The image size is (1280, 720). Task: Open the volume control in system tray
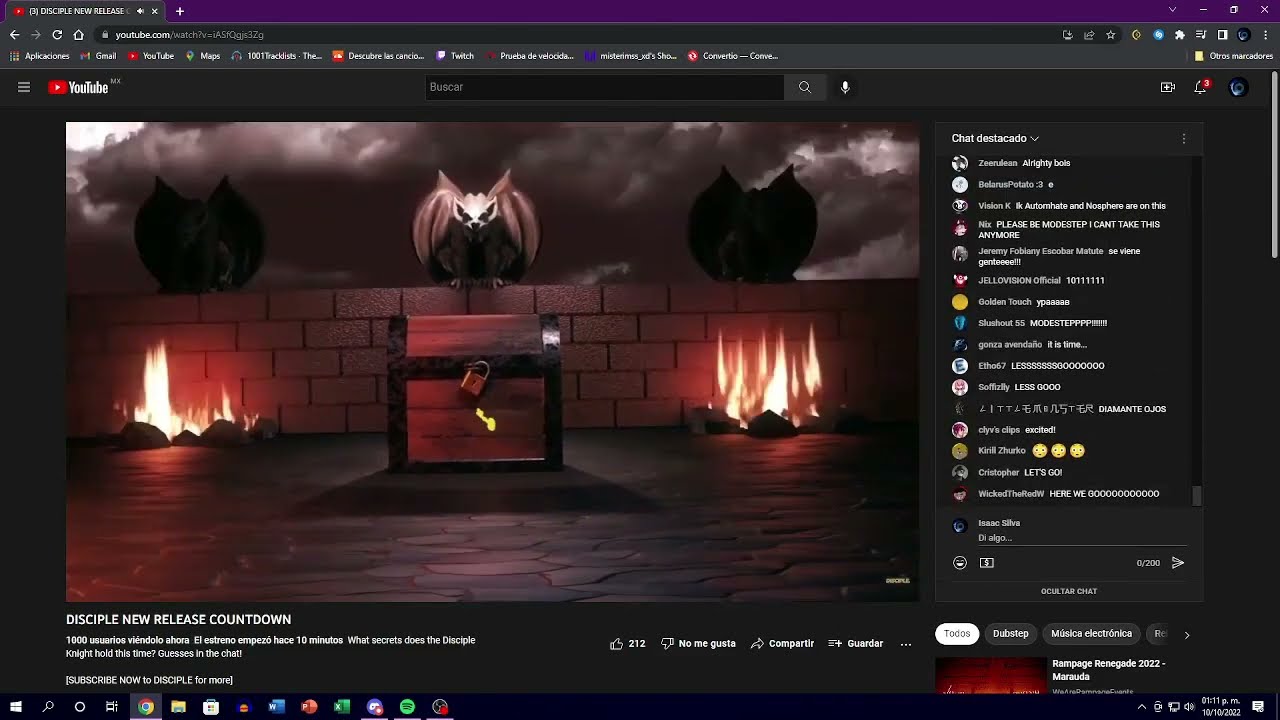(1189, 706)
